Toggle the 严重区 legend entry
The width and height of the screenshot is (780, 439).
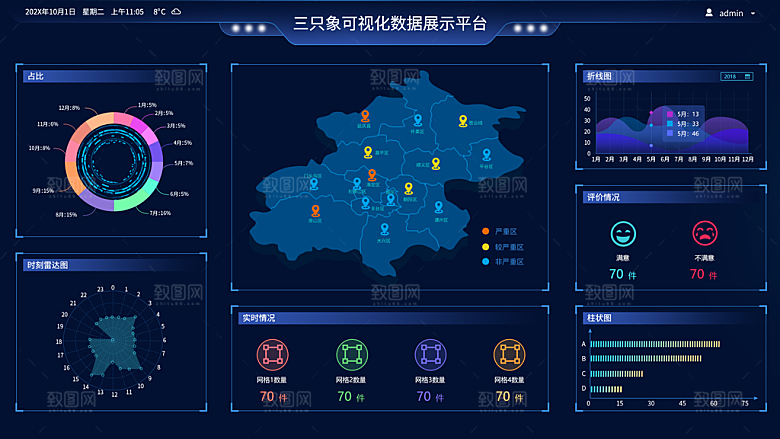[x=499, y=231]
